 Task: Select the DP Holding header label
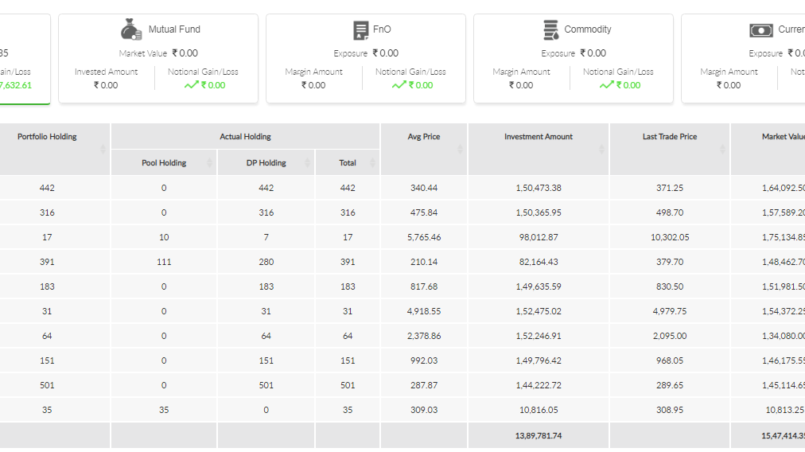[x=266, y=163]
